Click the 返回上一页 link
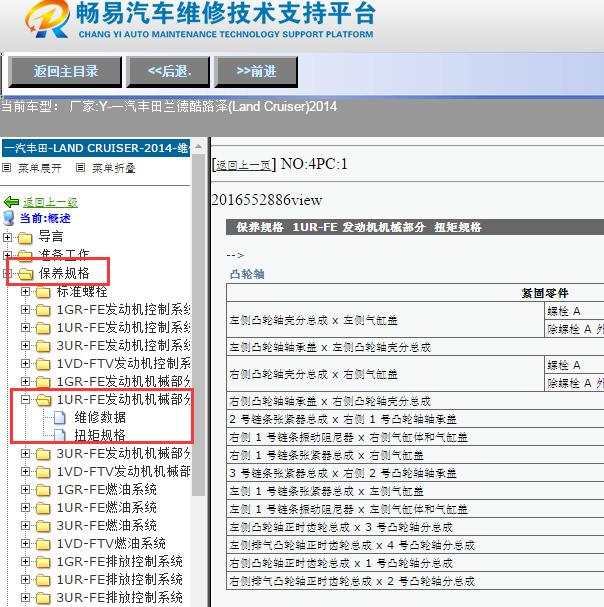The height and width of the screenshot is (607, 604). coord(243,165)
